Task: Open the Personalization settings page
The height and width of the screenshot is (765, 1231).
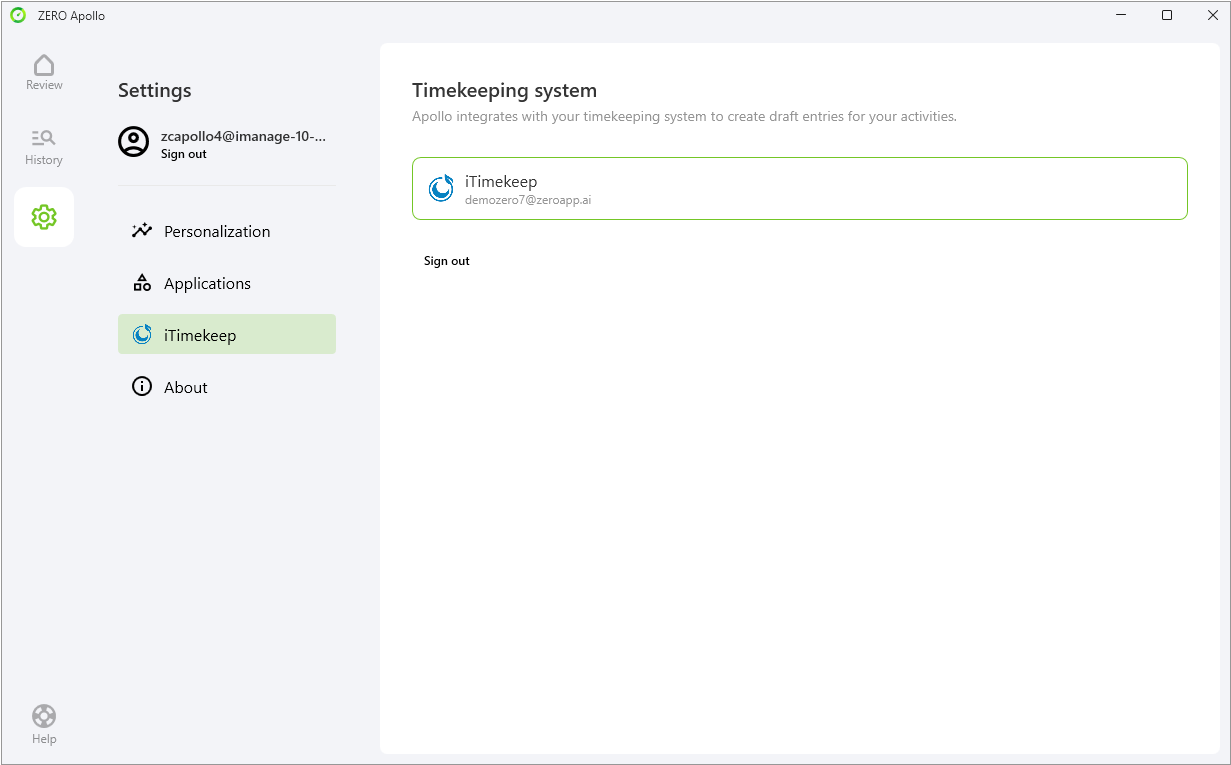Action: (227, 231)
